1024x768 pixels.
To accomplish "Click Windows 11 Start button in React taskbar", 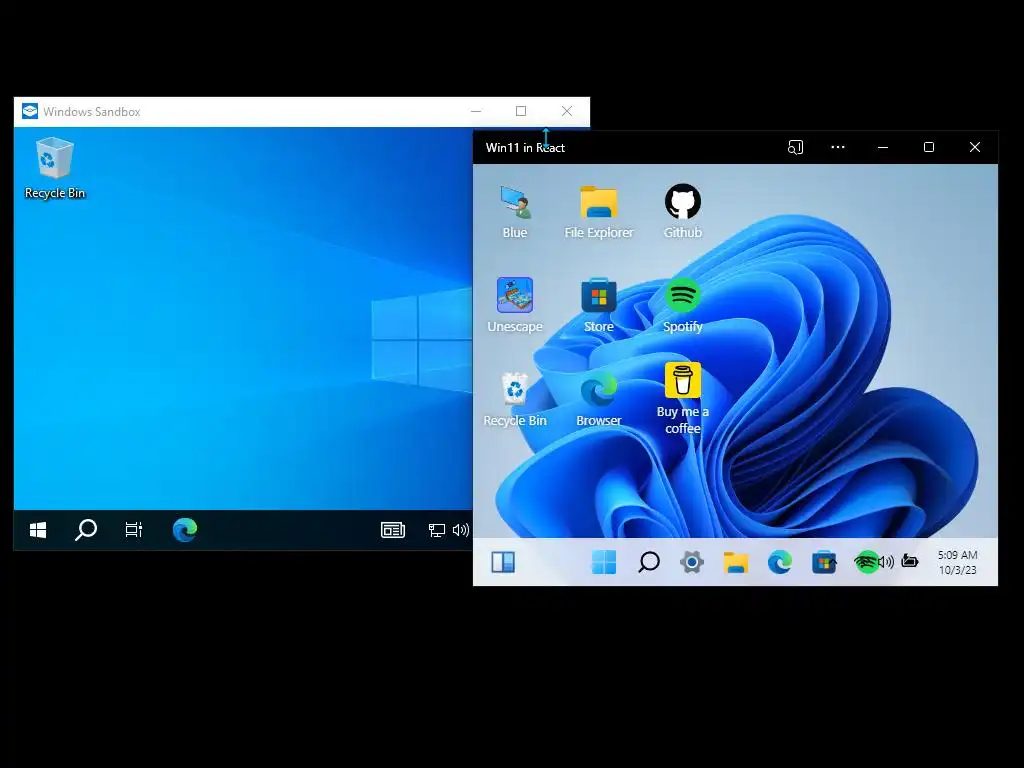I will coord(603,562).
